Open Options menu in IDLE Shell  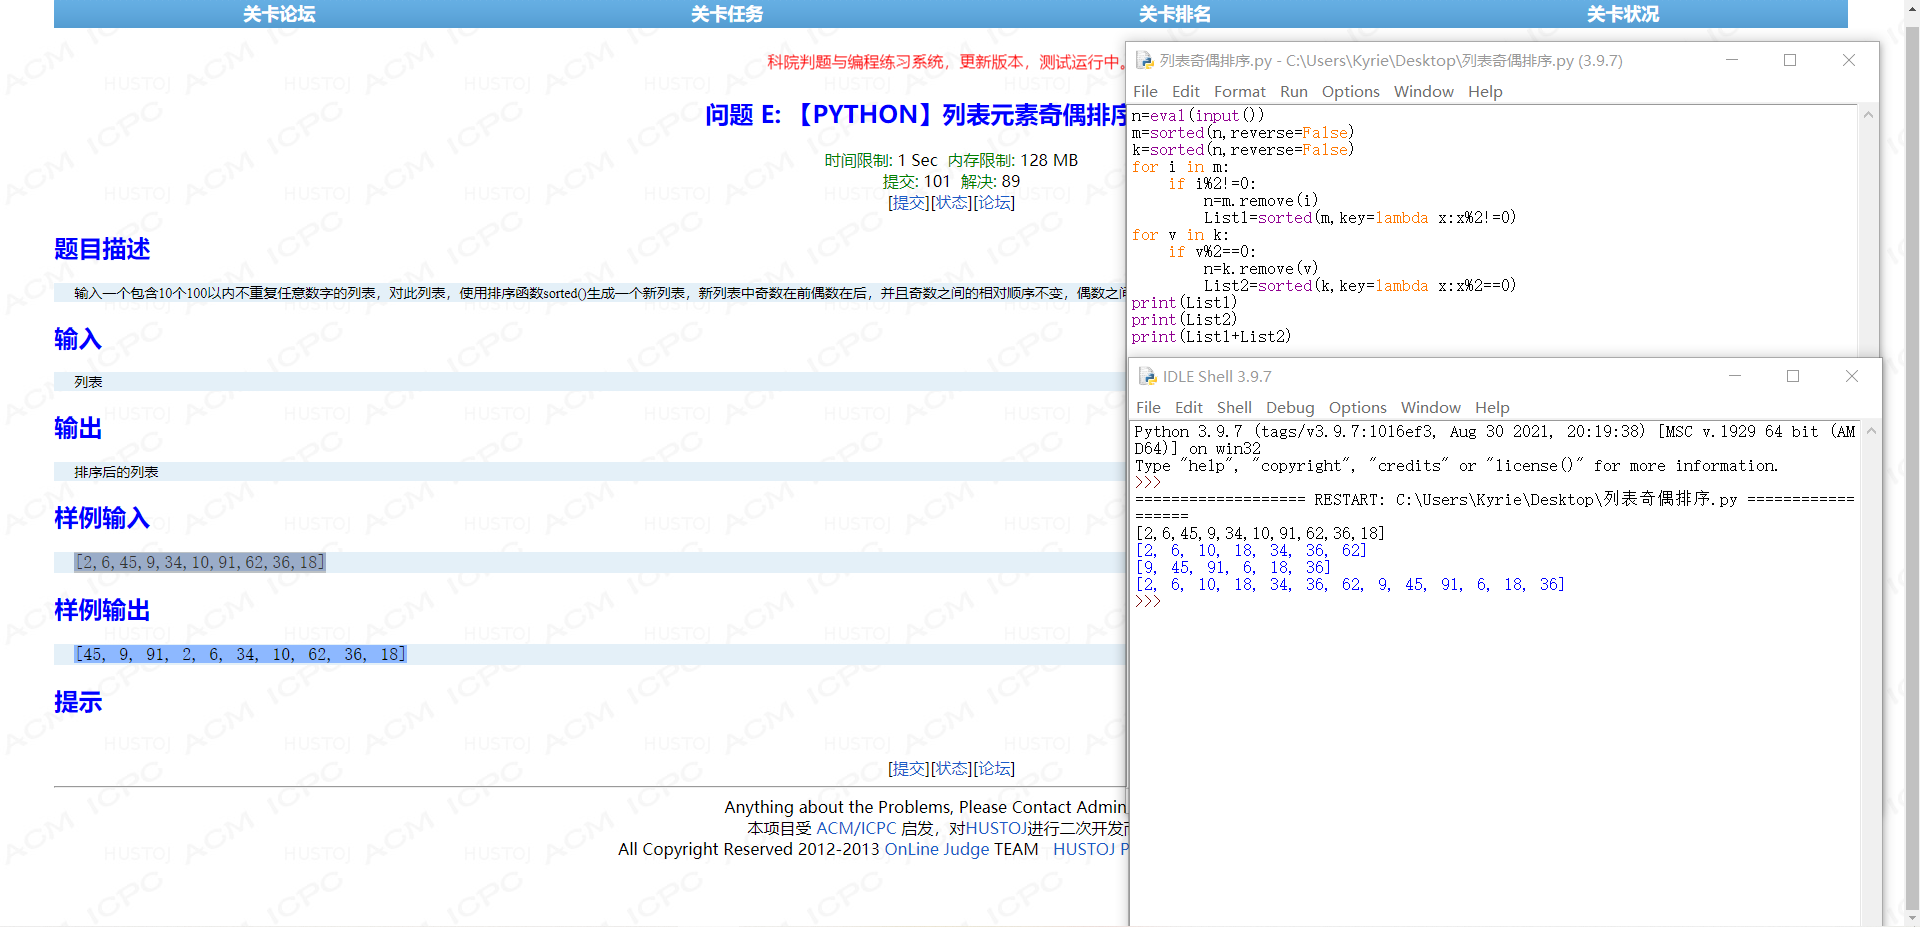click(x=1357, y=408)
